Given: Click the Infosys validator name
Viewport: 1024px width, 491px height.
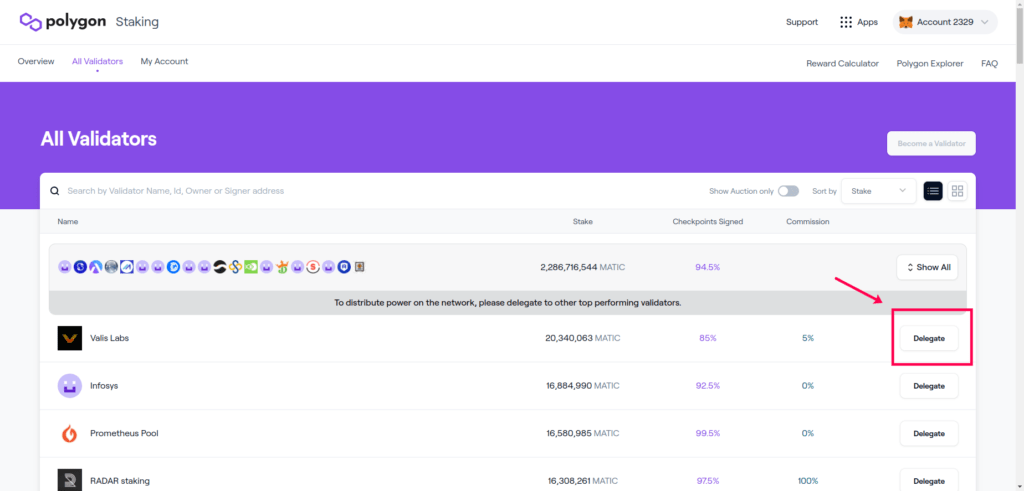Looking at the screenshot, I should point(104,386).
